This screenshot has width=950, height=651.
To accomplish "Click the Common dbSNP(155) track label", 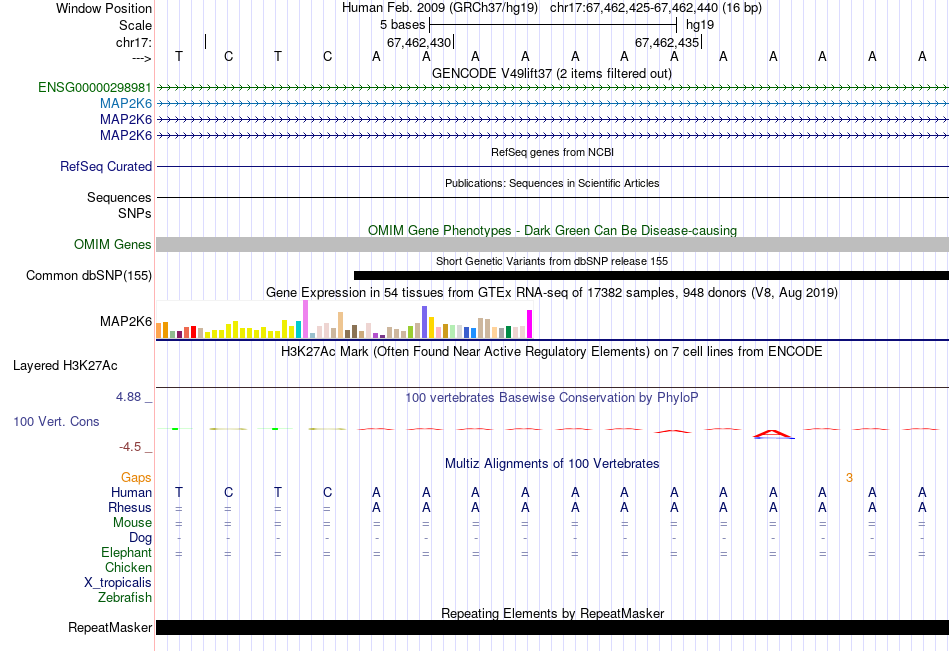I will (x=89, y=276).
